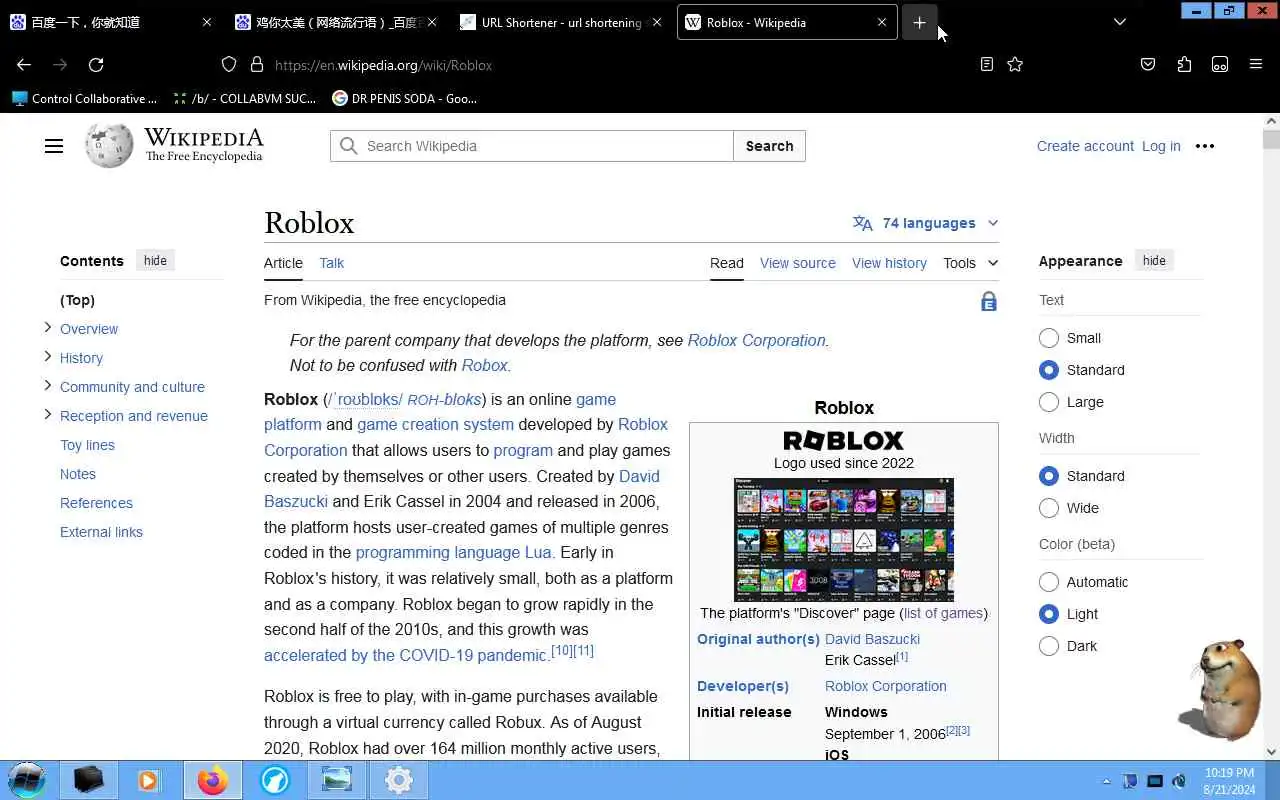Screen dimensions: 1280x800
Task: Expand Reception and revenue section
Action: pos(48,415)
